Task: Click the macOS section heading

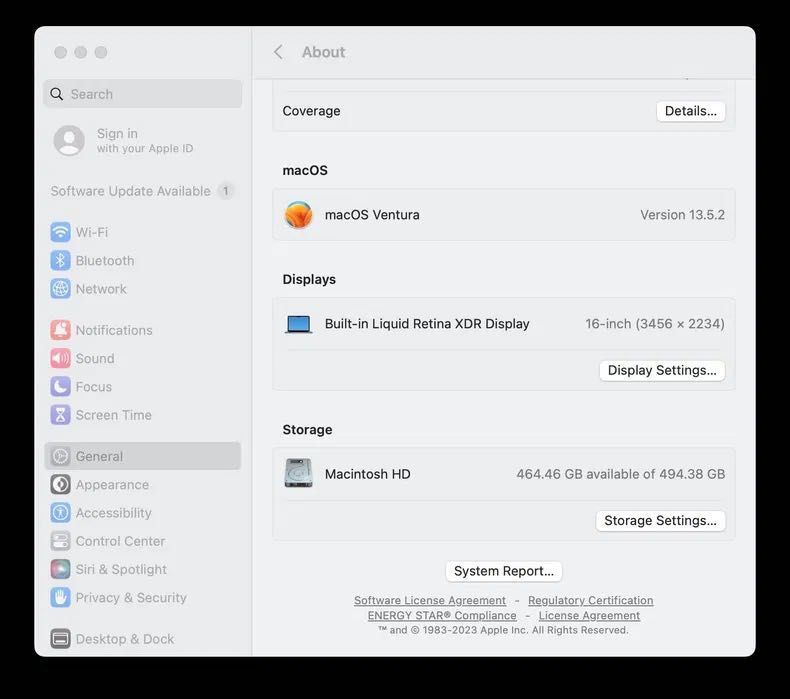Action: click(x=305, y=170)
